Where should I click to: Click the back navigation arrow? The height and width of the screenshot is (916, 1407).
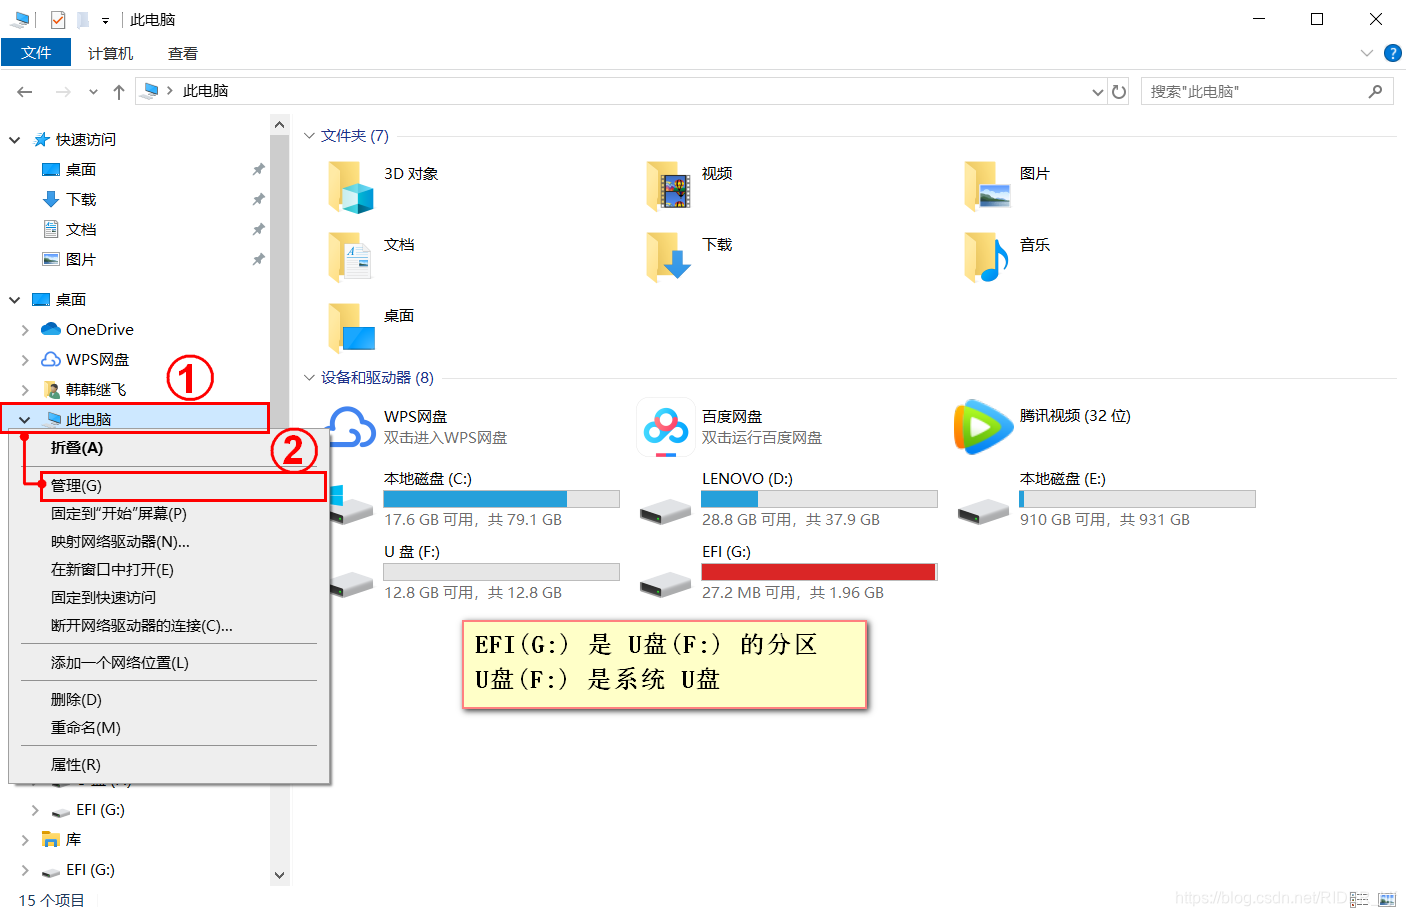point(25,92)
